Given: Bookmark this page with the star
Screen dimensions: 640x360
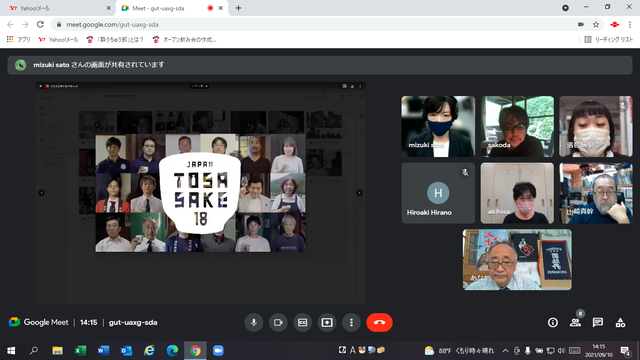Looking at the screenshot, I should pos(596,24).
